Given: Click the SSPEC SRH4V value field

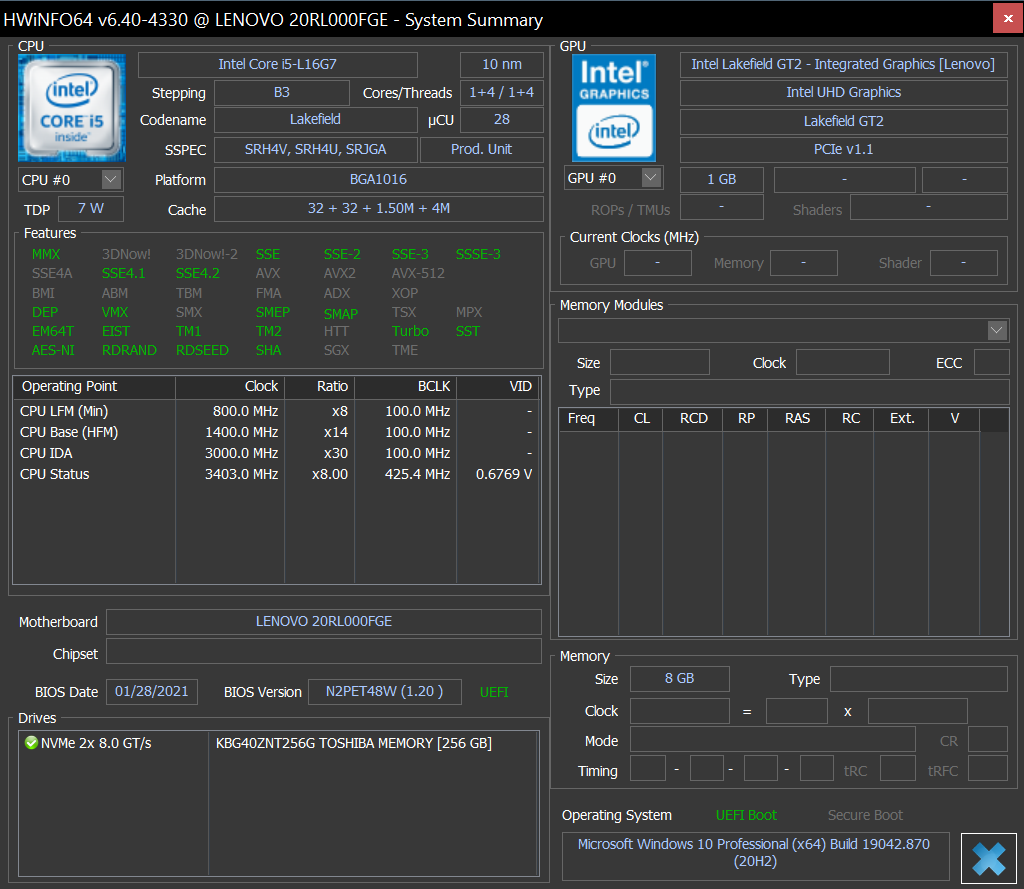Looking at the screenshot, I should (315, 150).
